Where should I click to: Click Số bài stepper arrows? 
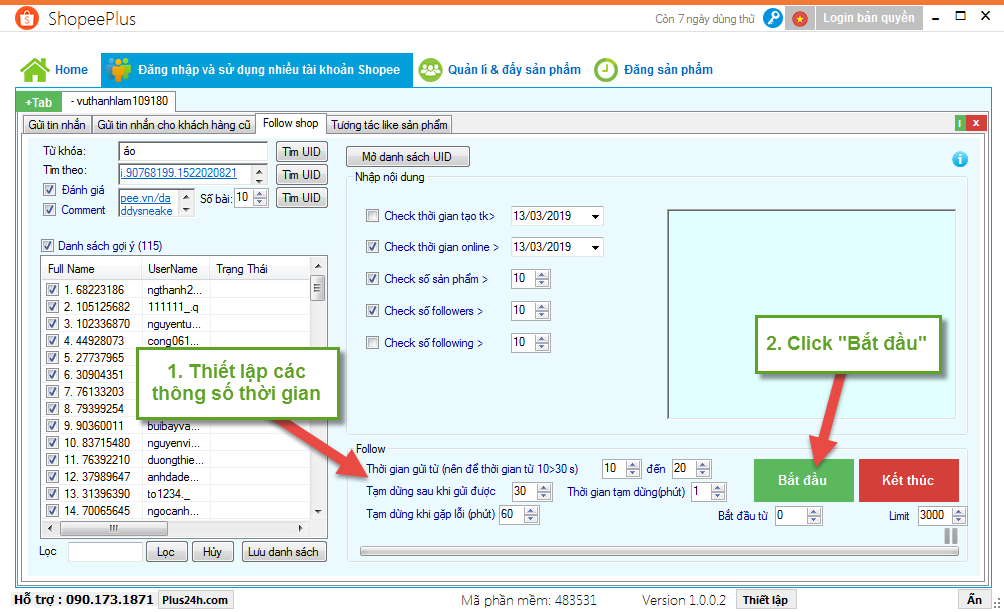pos(260,198)
